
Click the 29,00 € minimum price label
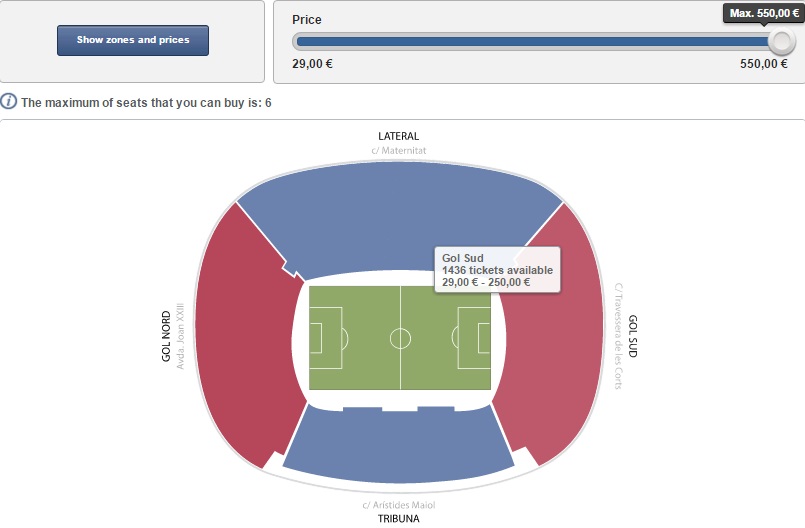pyautogui.click(x=313, y=64)
